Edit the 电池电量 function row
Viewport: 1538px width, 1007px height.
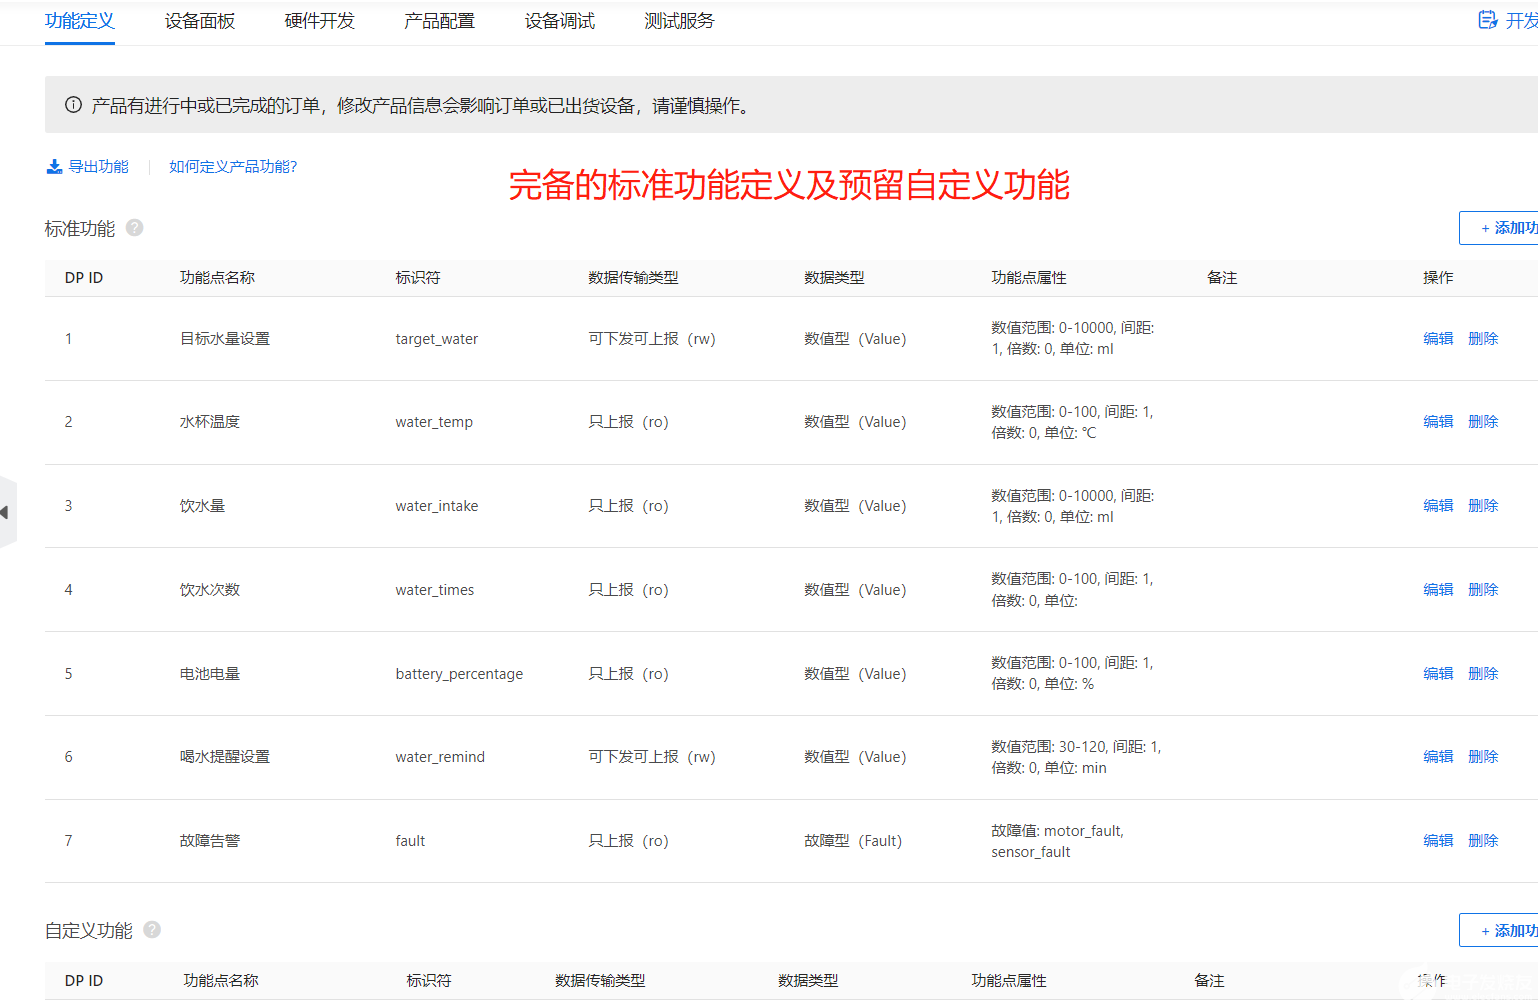[1438, 674]
